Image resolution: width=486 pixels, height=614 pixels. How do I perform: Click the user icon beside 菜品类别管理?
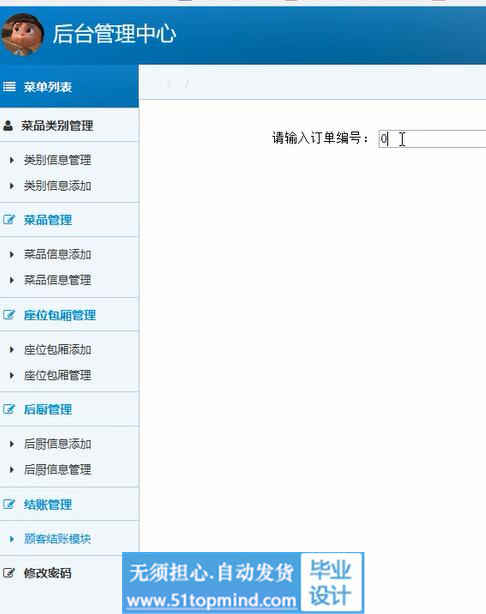[x=8, y=126]
